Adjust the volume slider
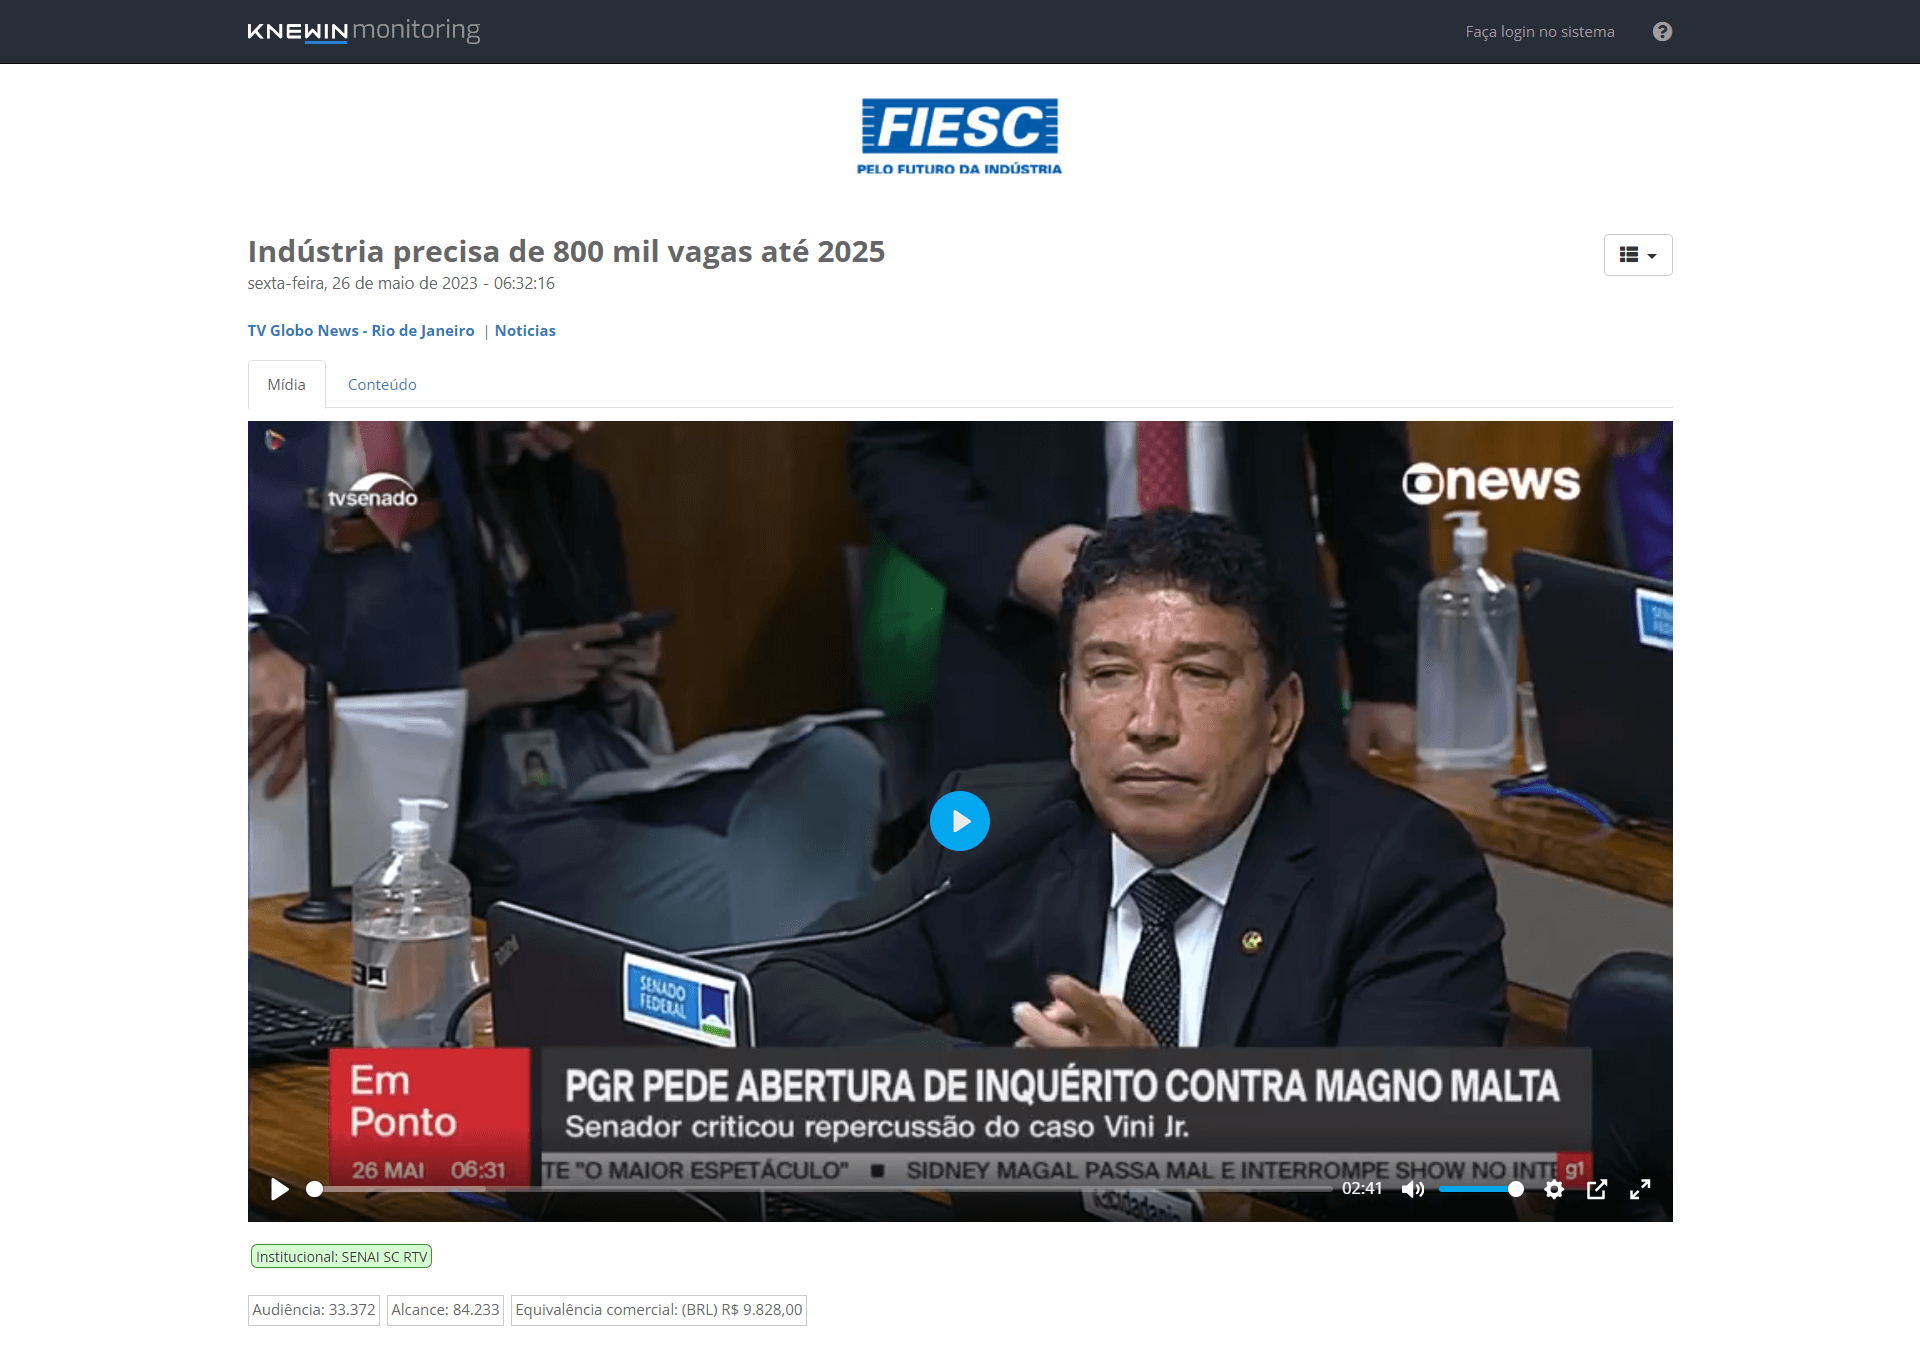 coord(1481,1189)
